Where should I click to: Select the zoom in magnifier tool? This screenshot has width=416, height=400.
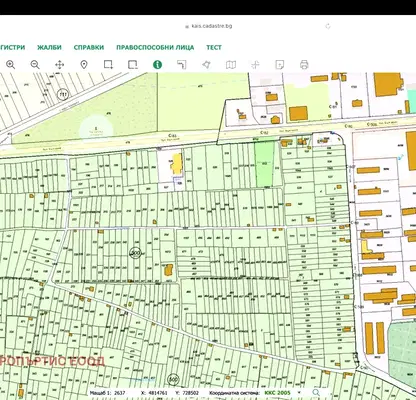coord(11,64)
